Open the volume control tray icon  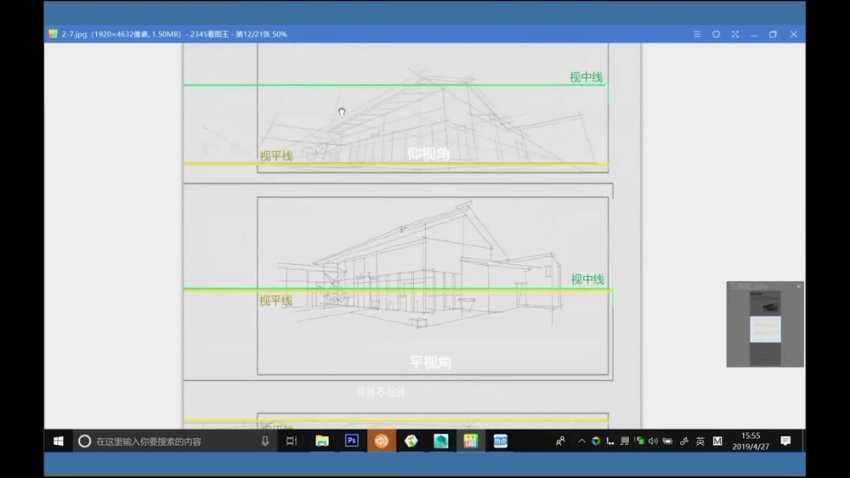coord(653,441)
